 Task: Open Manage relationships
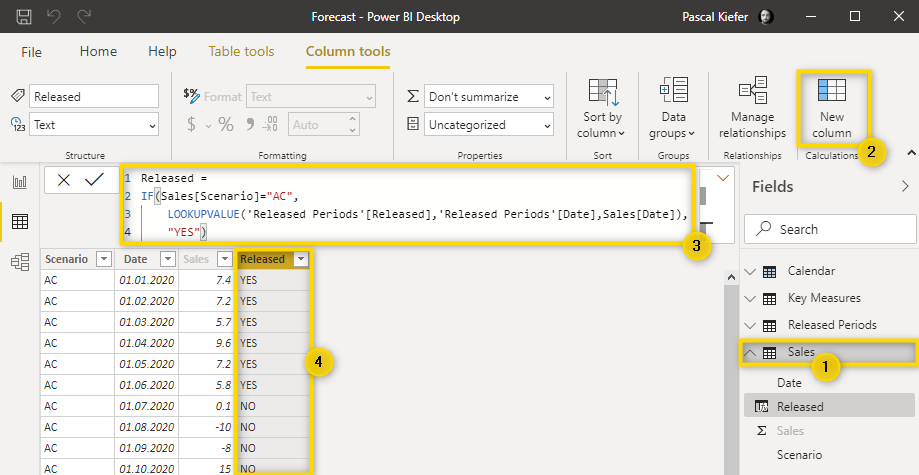[753, 108]
